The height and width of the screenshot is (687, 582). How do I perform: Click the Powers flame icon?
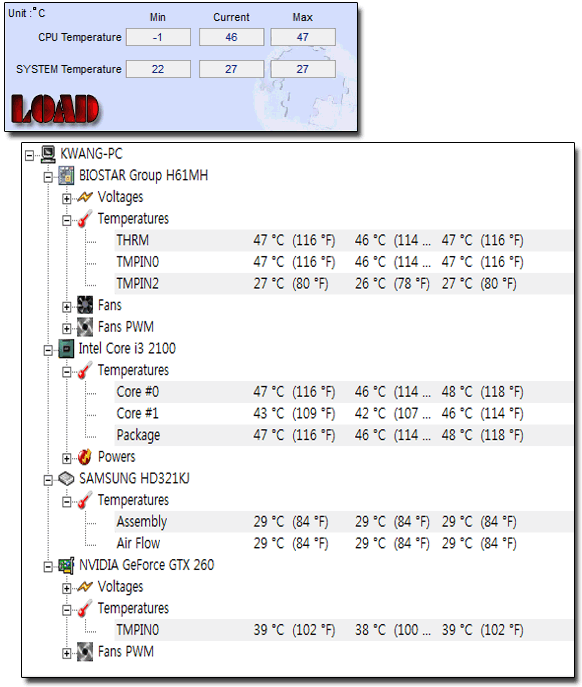(x=85, y=457)
